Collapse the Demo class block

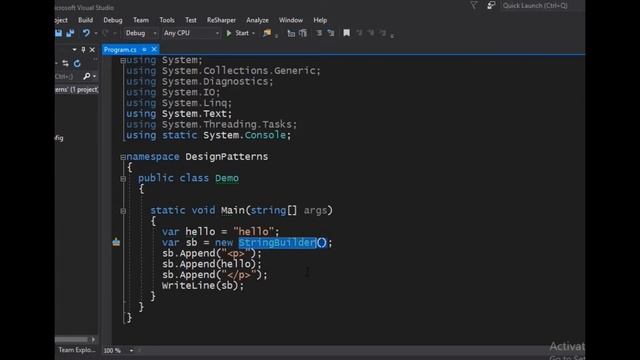click(123, 178)
